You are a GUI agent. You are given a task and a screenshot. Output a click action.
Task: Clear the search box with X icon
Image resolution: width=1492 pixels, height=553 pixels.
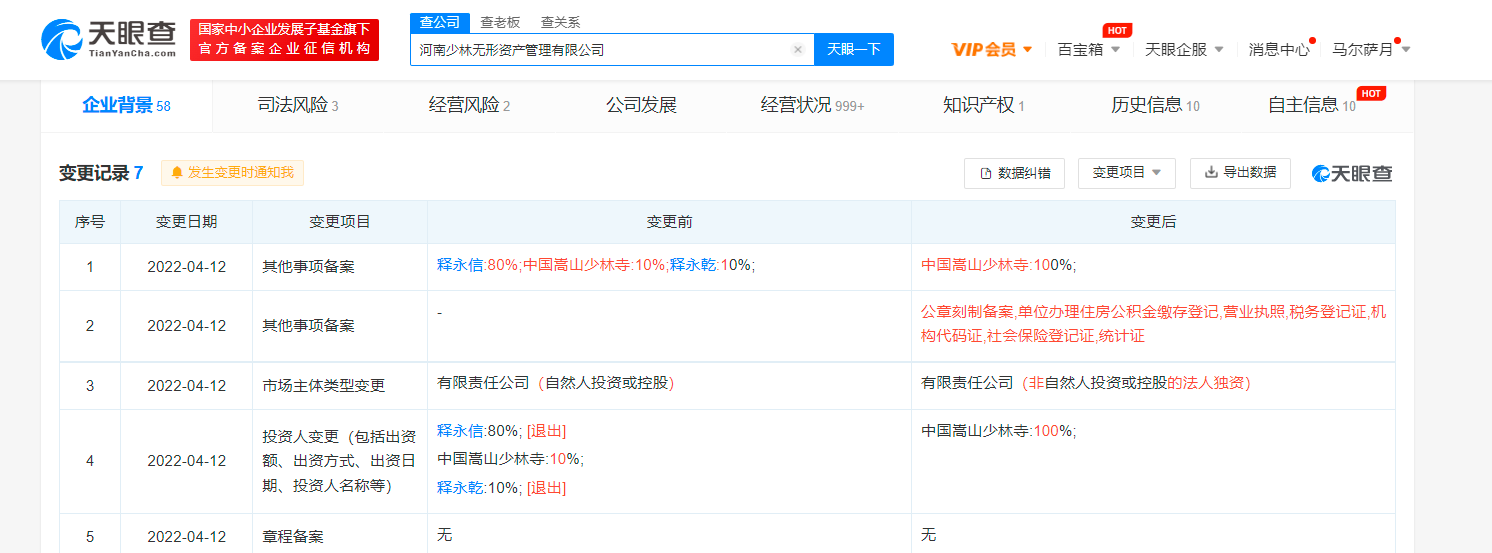click(x=798, y=49)
